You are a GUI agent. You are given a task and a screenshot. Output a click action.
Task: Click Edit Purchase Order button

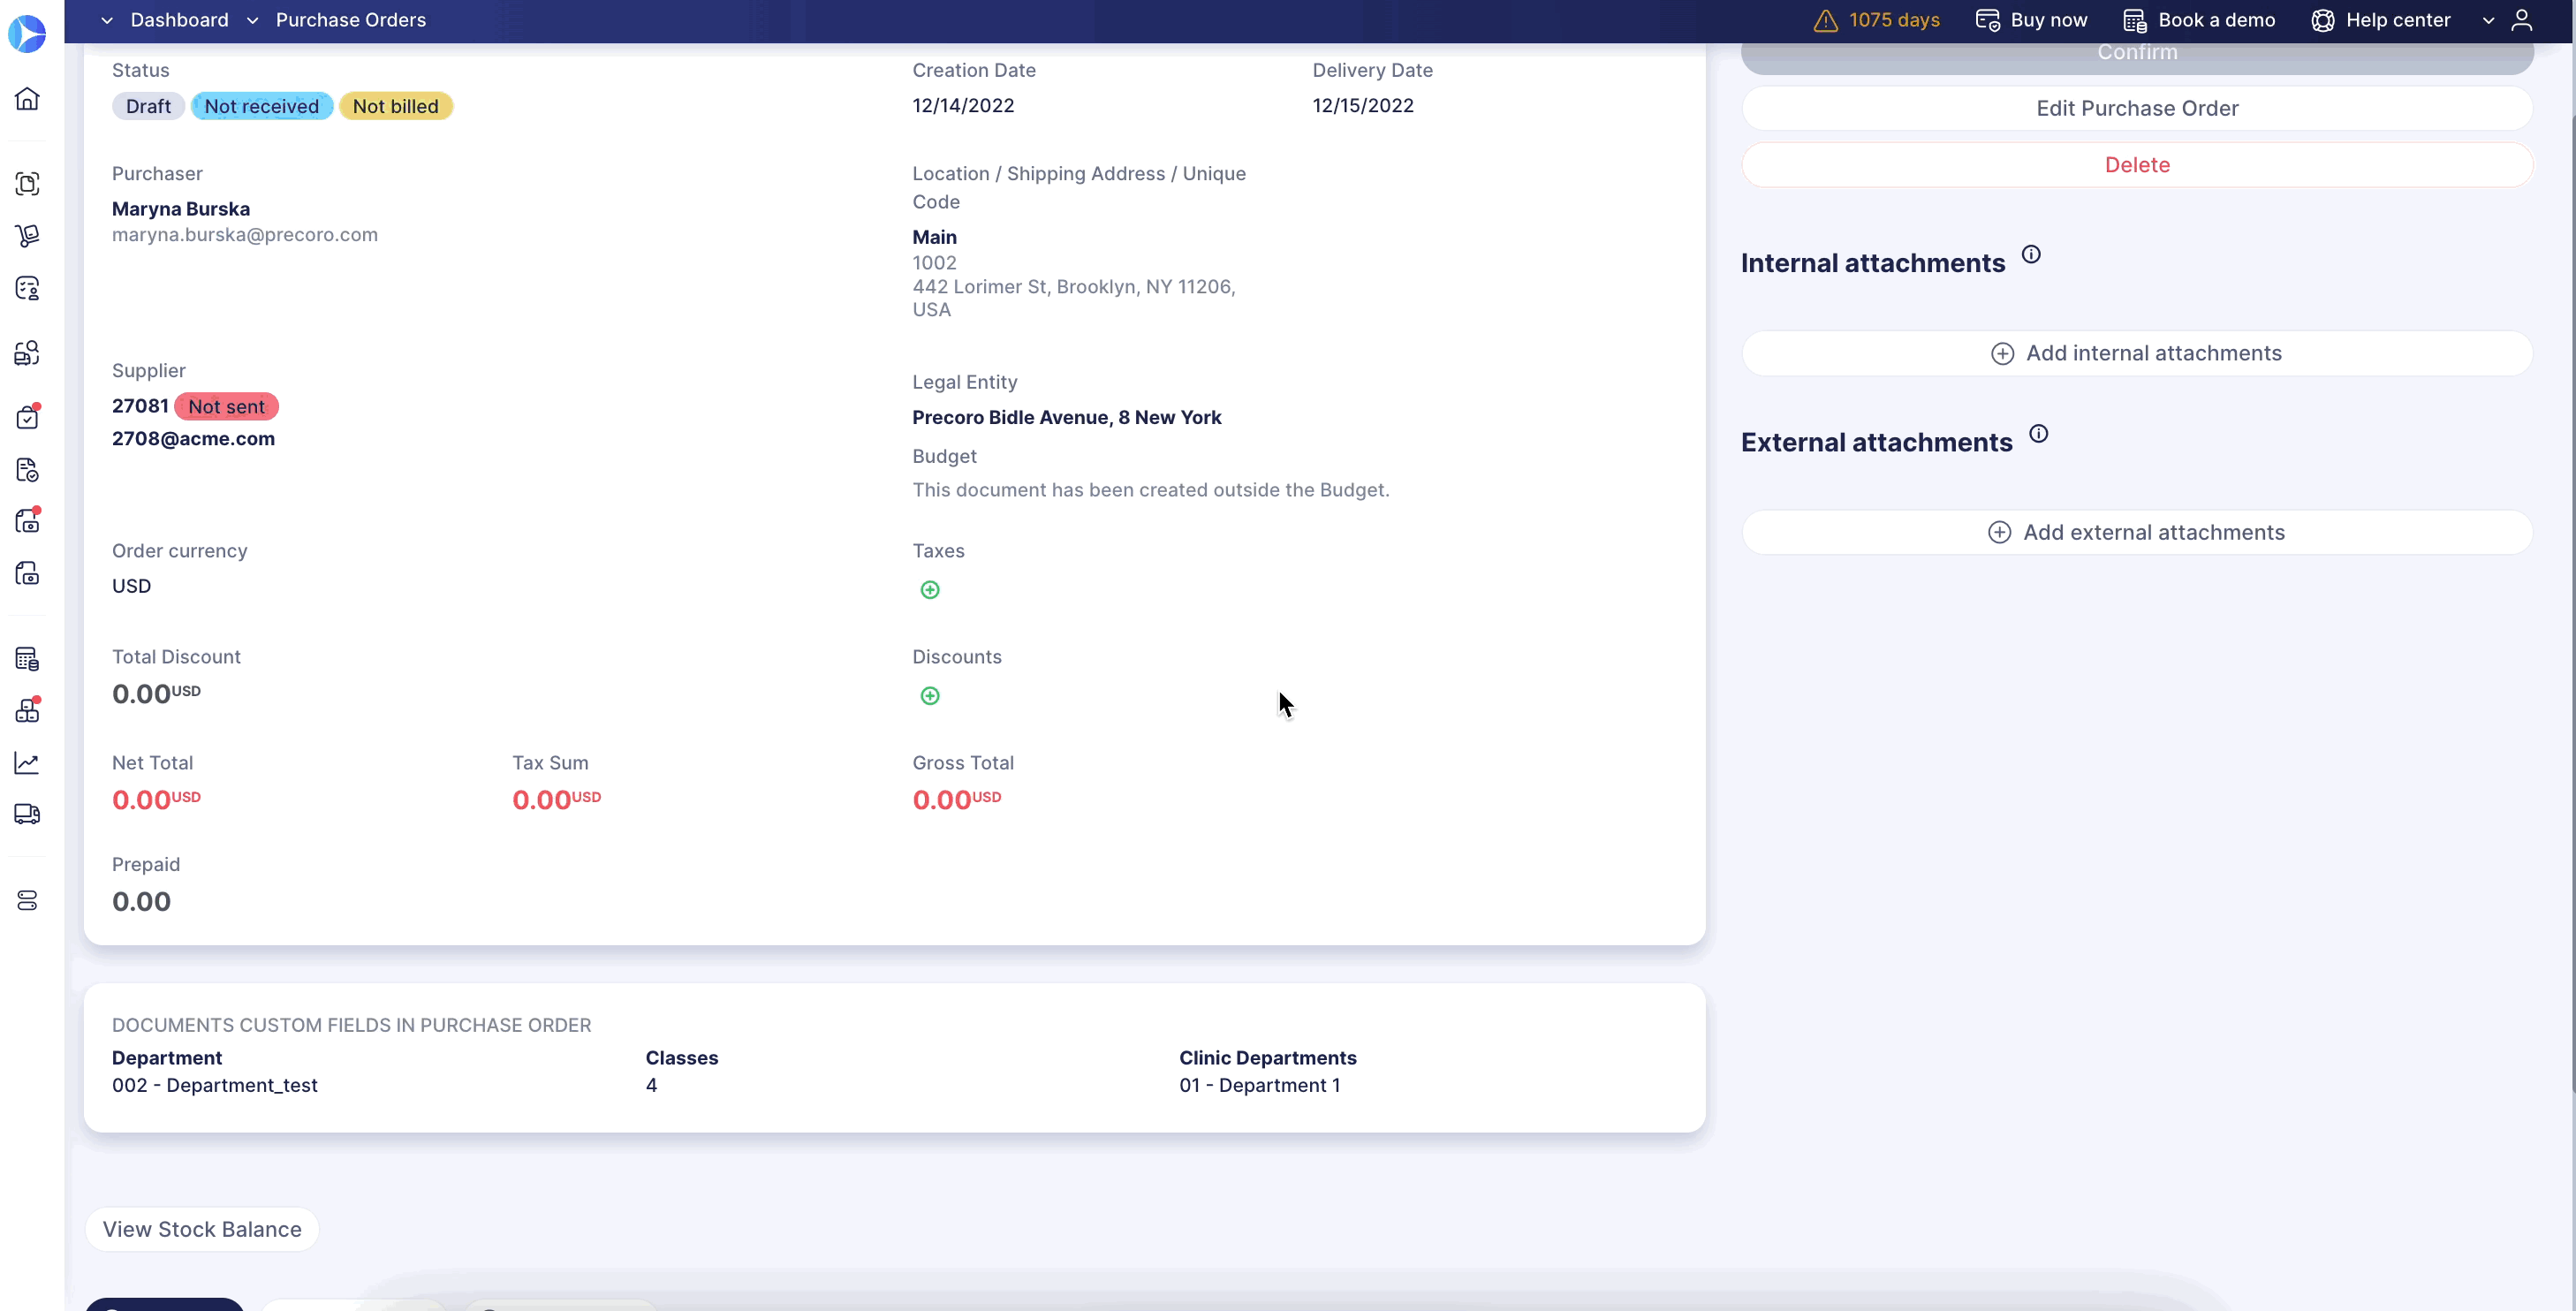click(2137, 108)
